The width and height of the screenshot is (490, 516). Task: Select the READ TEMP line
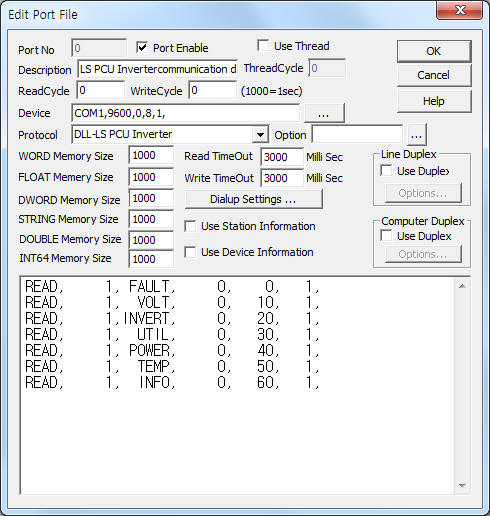click(172, 366)
